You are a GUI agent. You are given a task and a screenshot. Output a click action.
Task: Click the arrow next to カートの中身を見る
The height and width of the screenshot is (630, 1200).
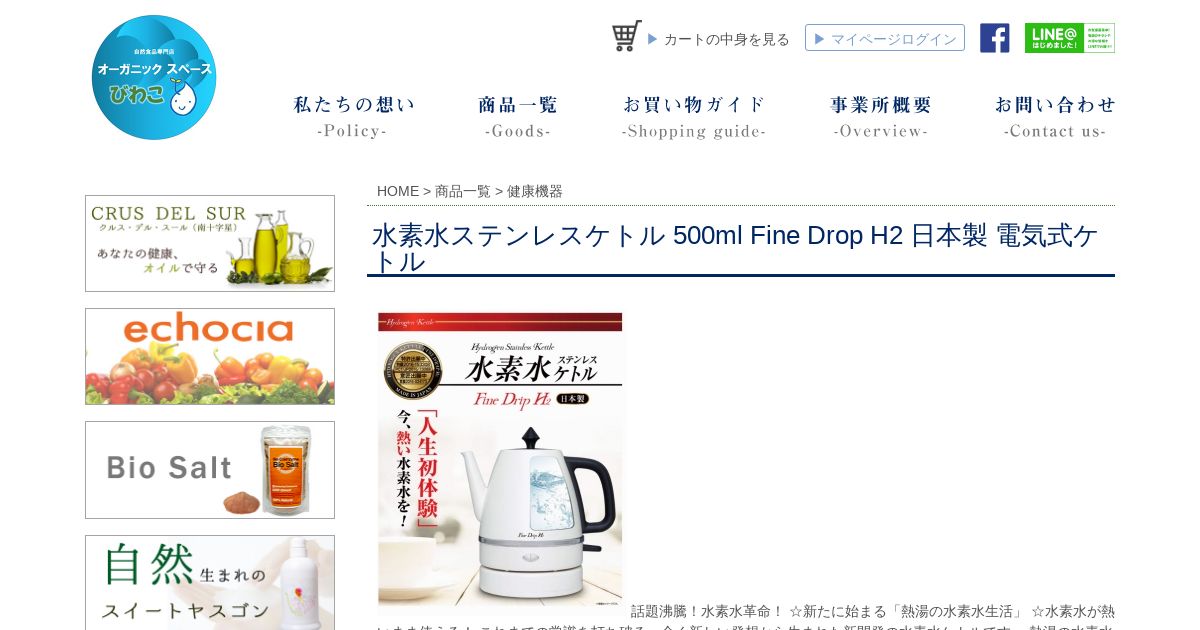(x=653, y=39)
